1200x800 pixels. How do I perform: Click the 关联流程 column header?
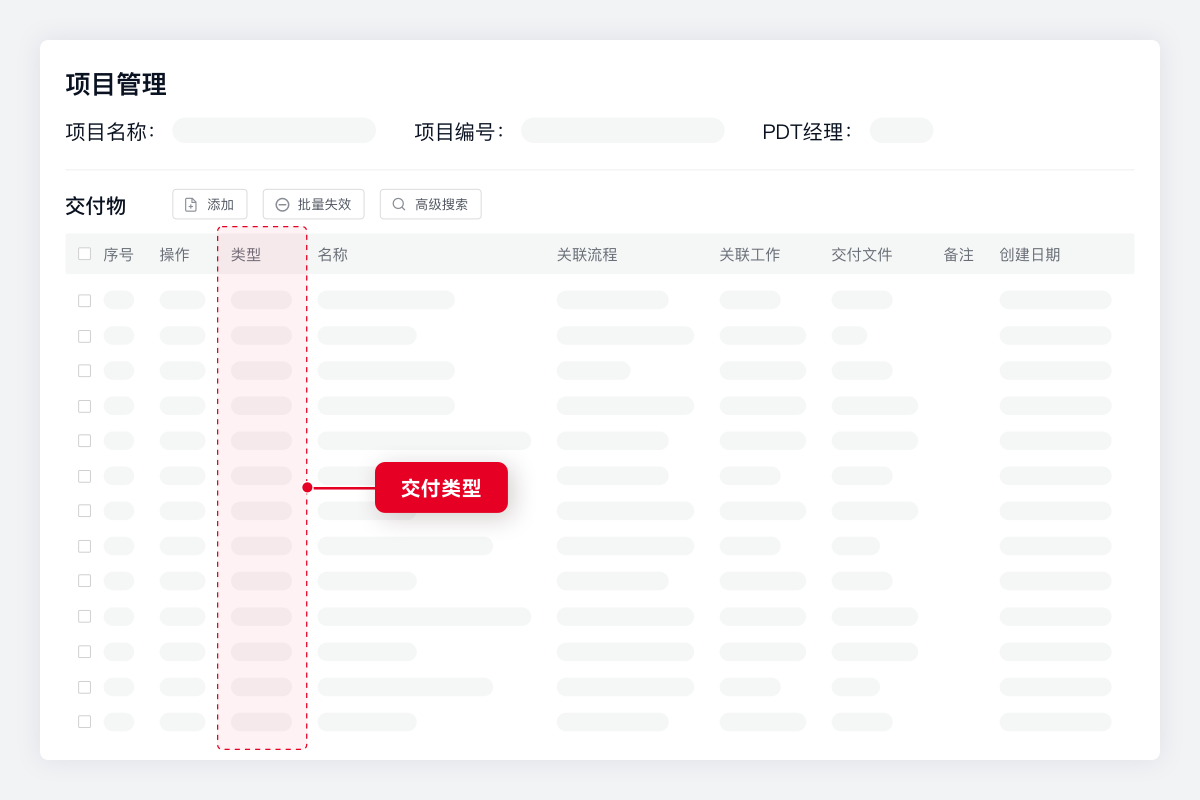point(587,255)
